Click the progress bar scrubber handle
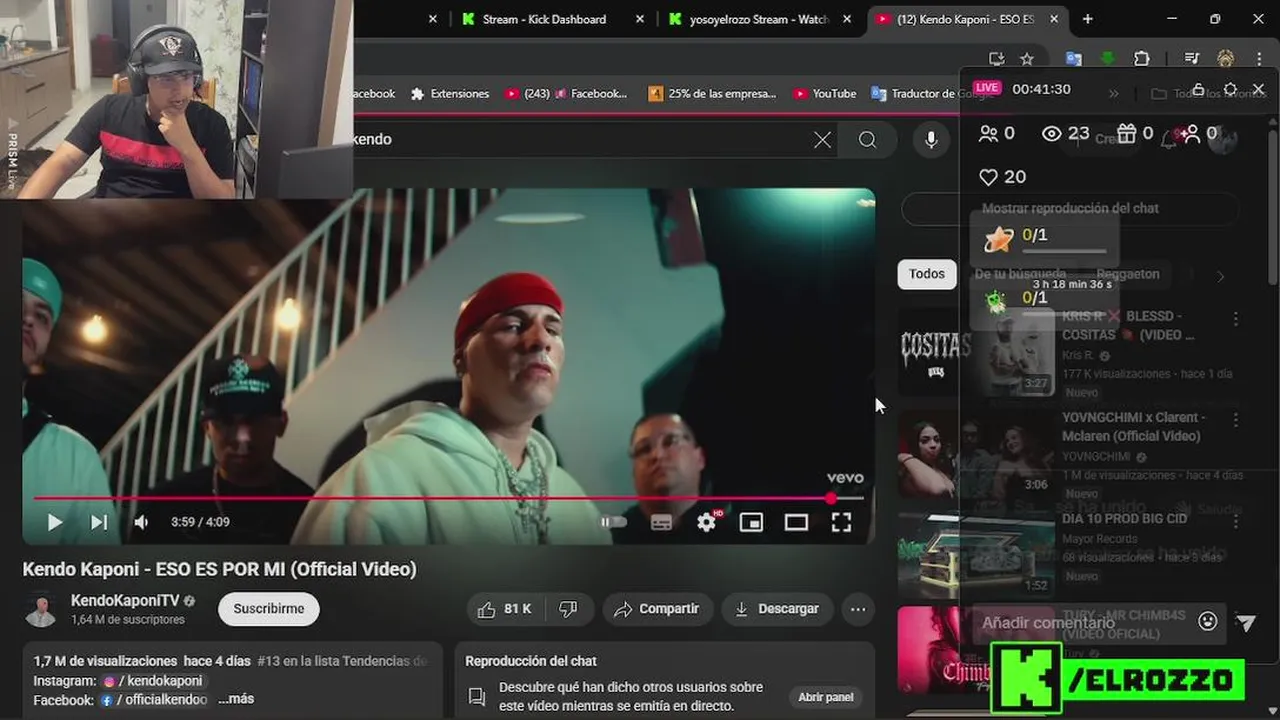The height and width of the screenshot is (720, 1280). 831,498
